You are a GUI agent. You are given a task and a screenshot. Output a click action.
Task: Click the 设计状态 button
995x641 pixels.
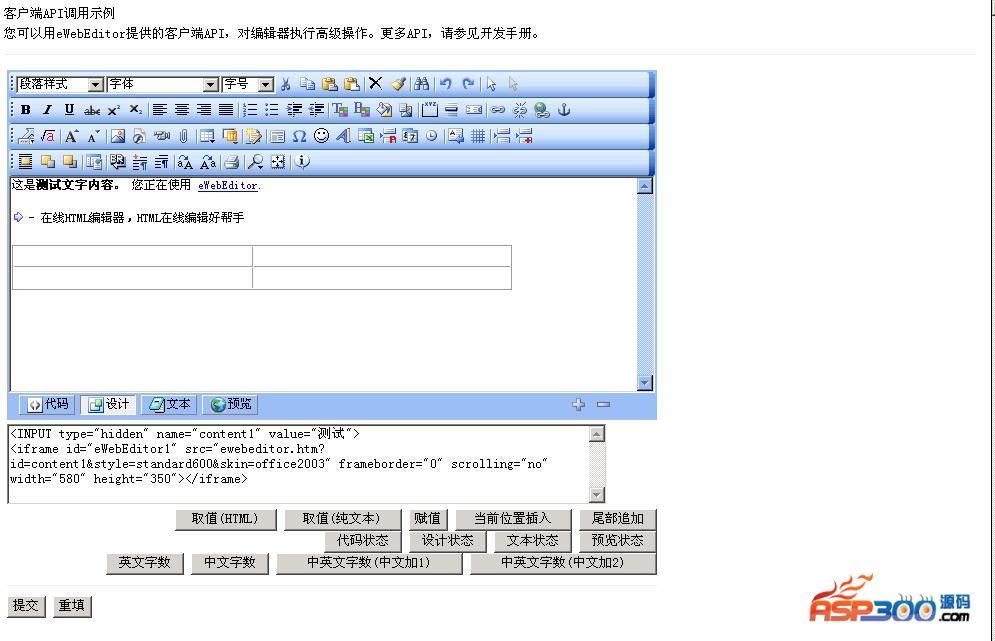point(448,541)
